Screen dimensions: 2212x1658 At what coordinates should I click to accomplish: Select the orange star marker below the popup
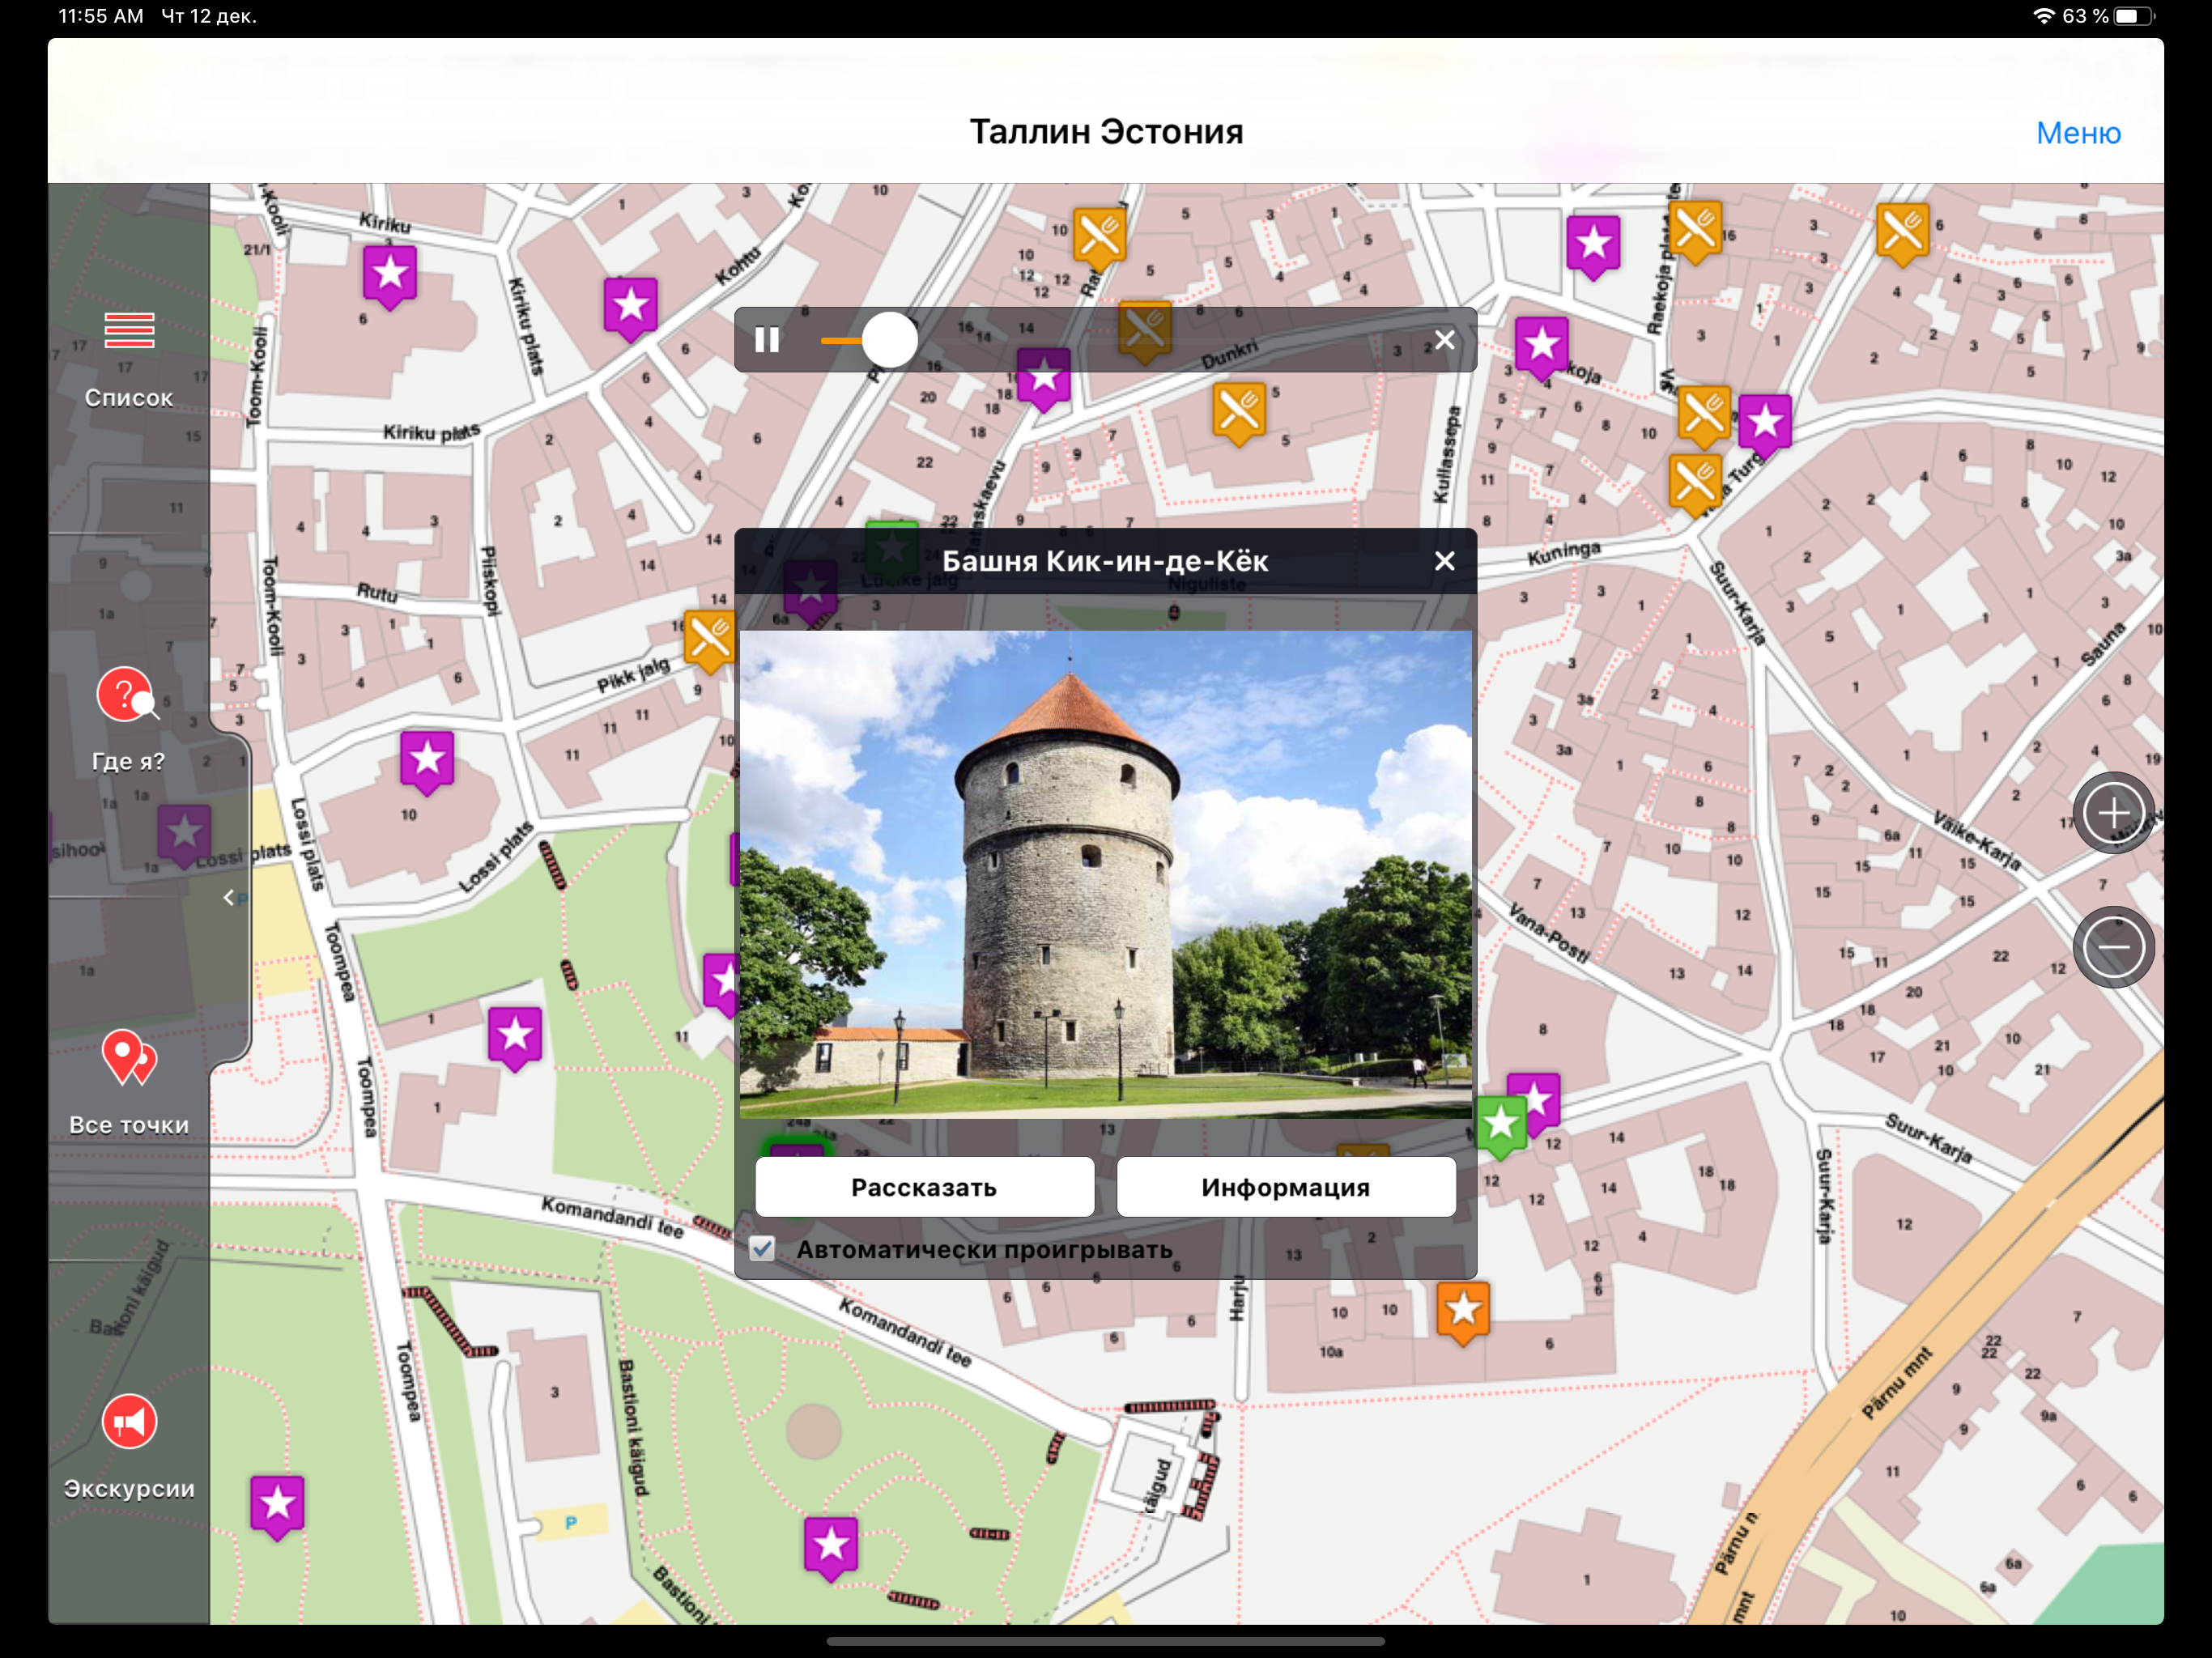pos(1463,1313)
